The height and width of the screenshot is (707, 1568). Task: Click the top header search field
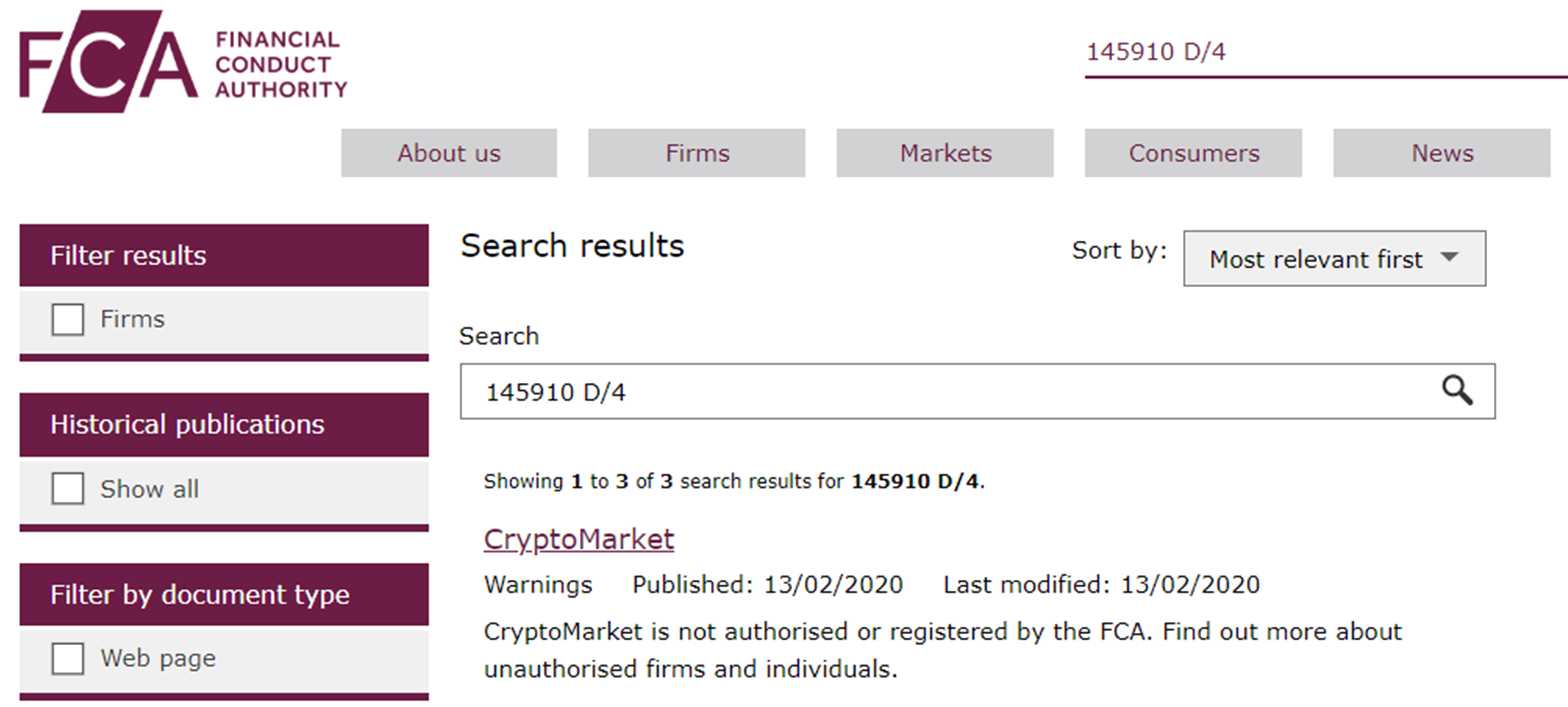point(1320,53)
